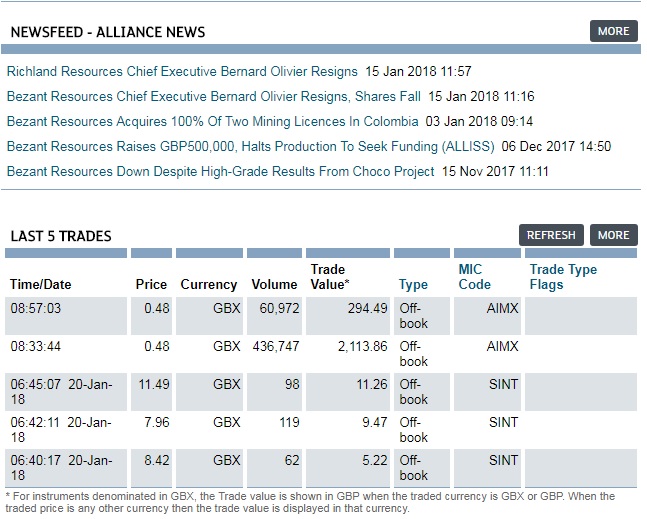The height and width of the screenshot is (519, 647).
Task: Click the Type column header link
Action: point(413,284)
